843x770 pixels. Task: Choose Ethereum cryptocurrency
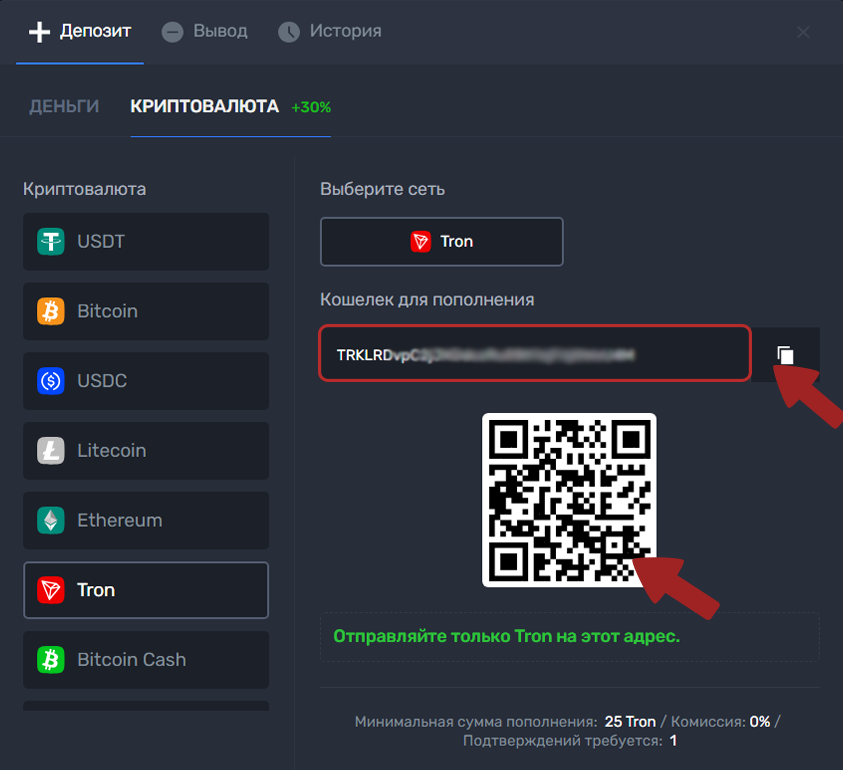146,520
